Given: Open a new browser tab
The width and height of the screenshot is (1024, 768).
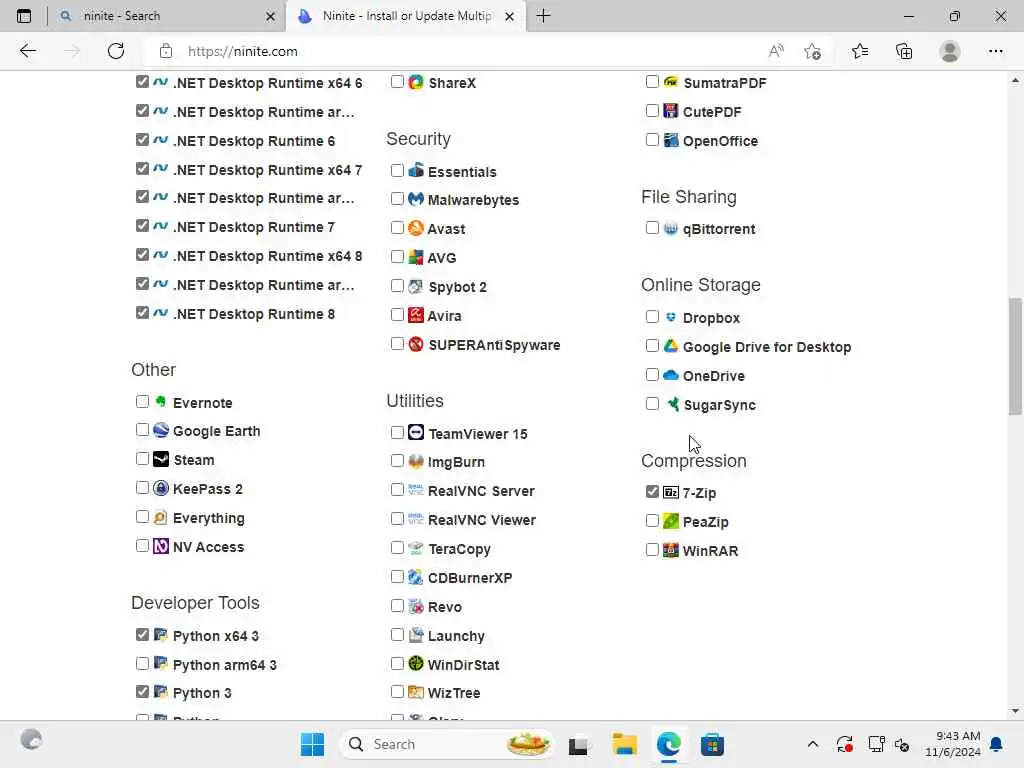Looking at the screenshot, I should pos(543,16).
